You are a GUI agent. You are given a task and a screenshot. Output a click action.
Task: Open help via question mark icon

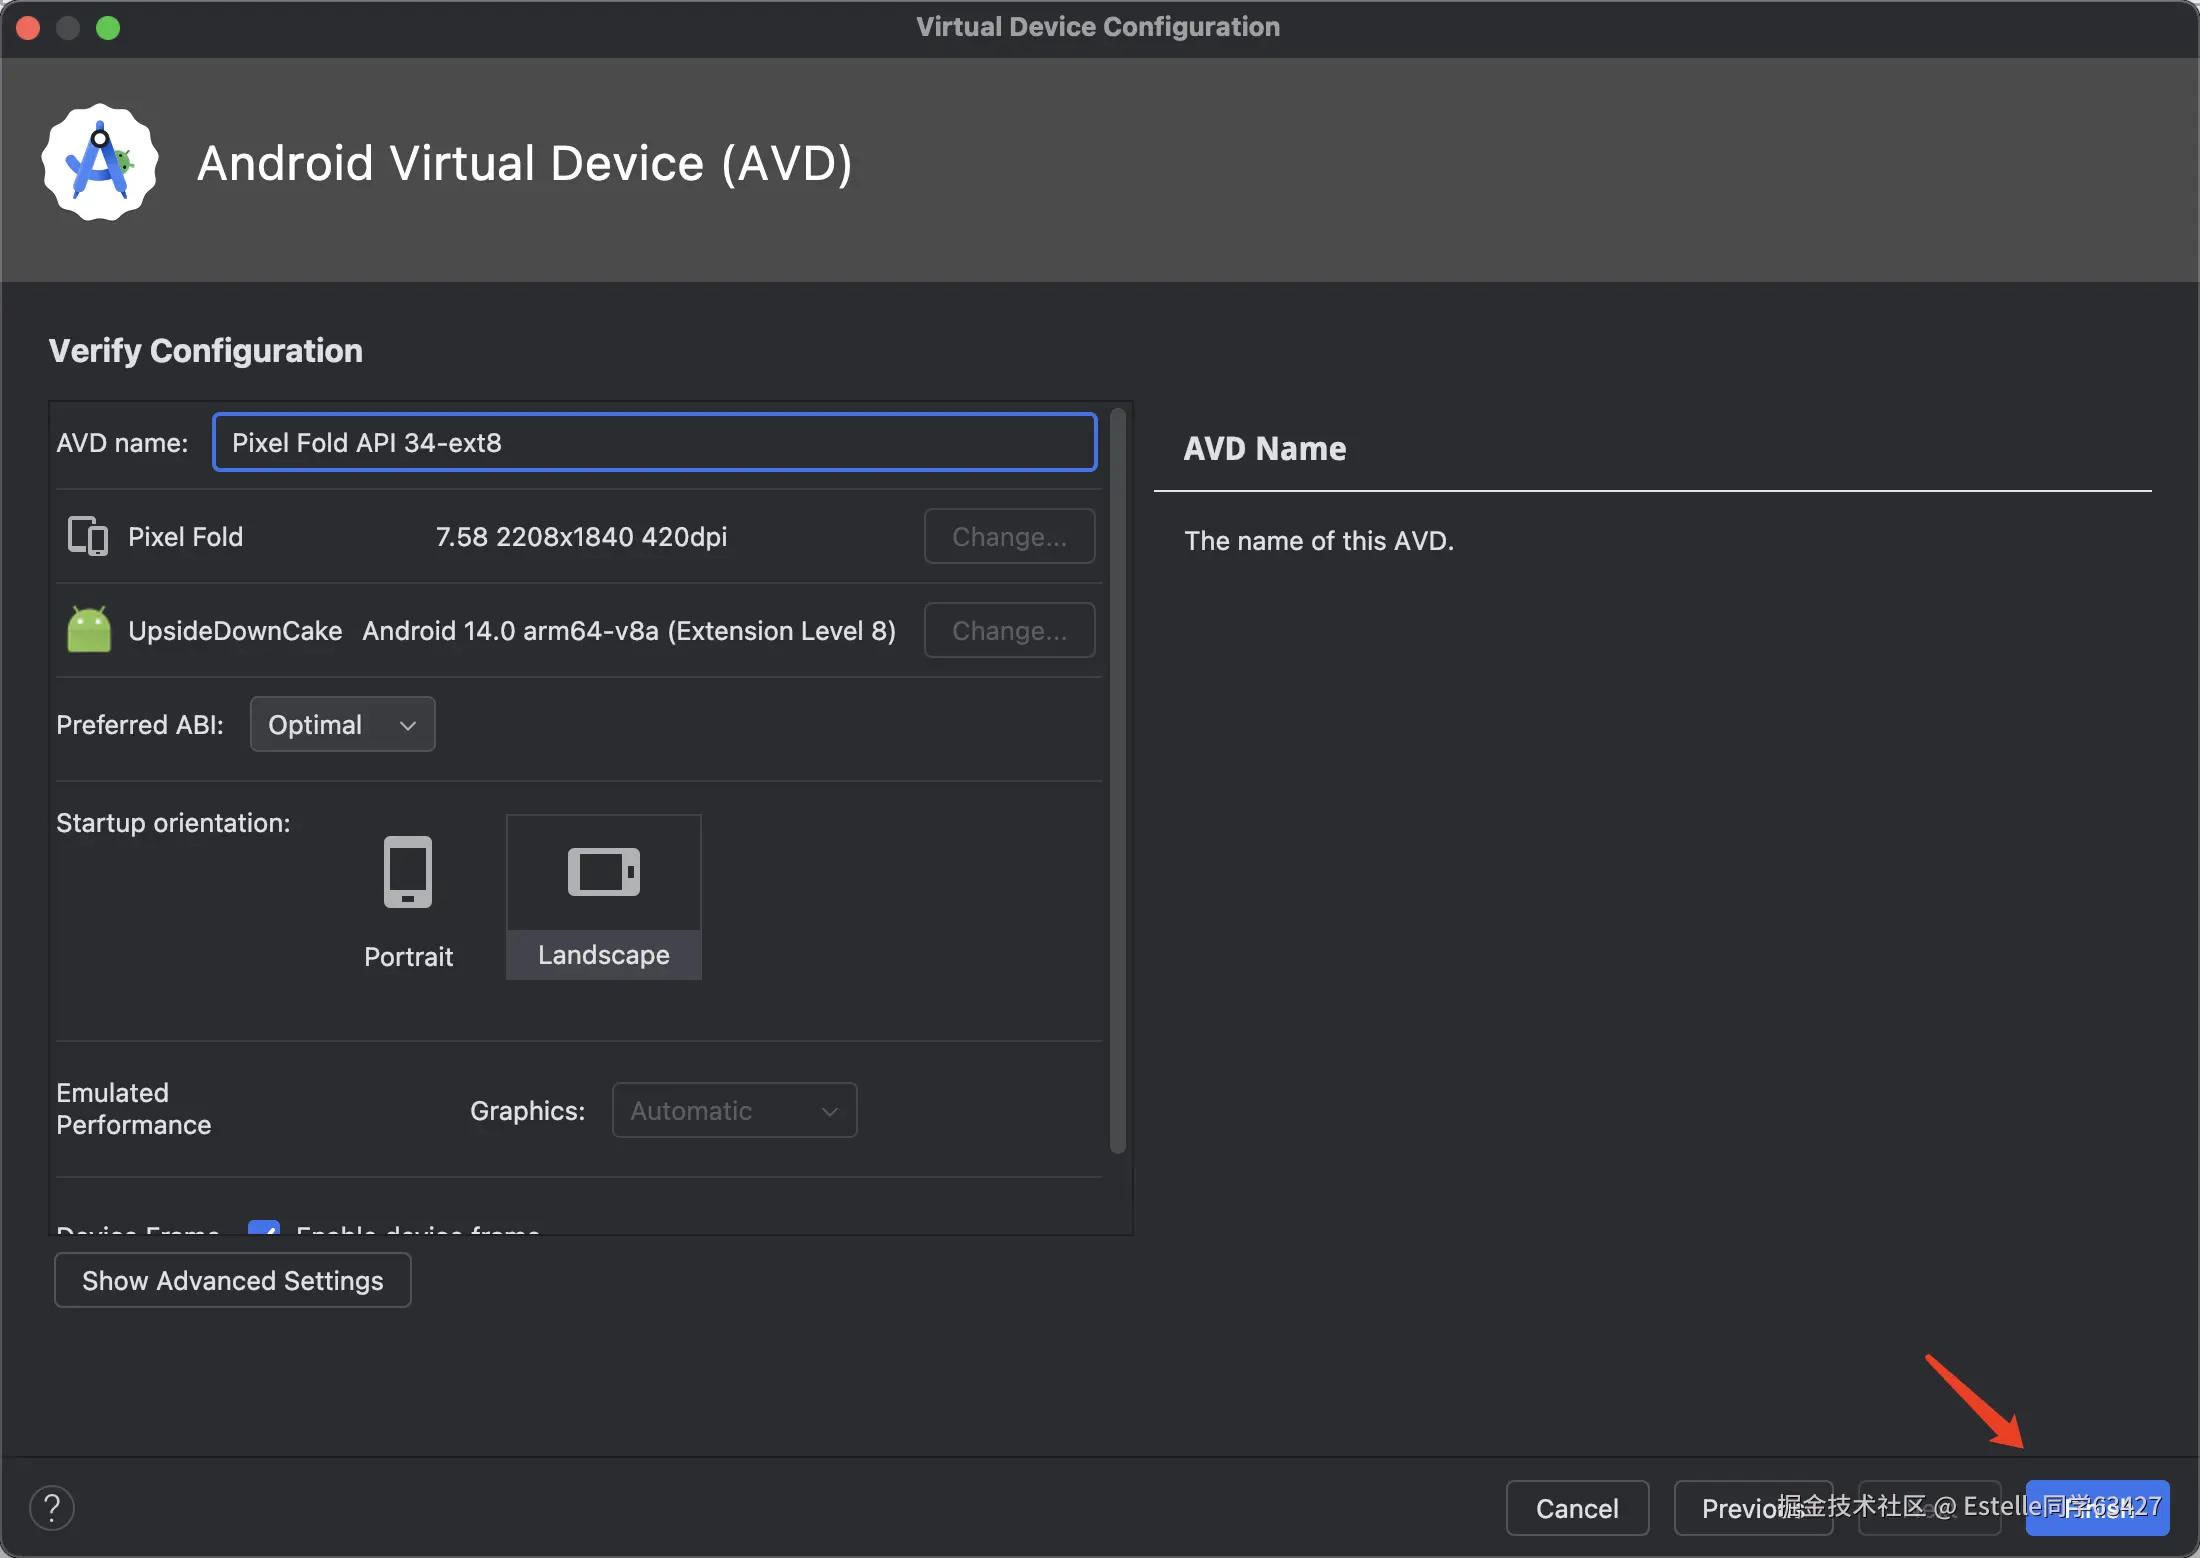52,1507
